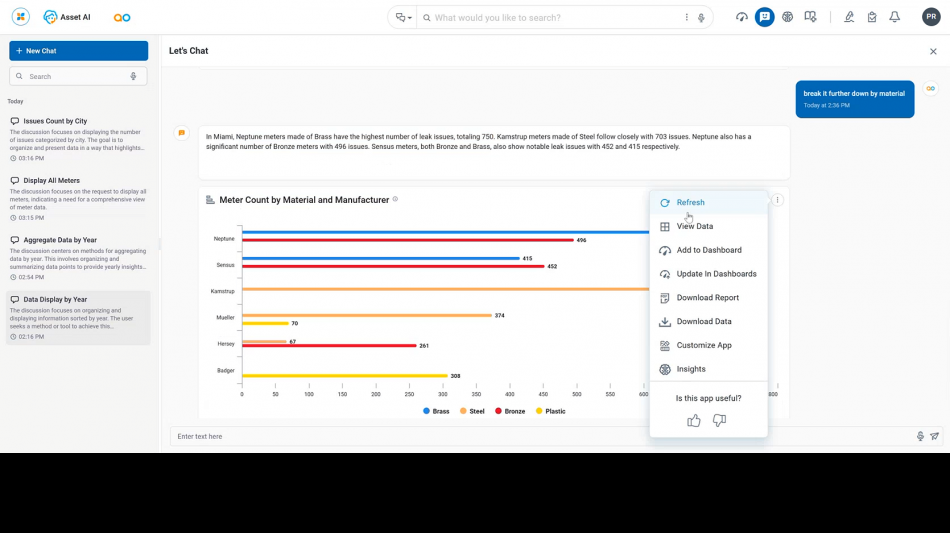Screen dimensions: 950x533
Task: Open search bar vertical dots options
Action: pos(686,17)
